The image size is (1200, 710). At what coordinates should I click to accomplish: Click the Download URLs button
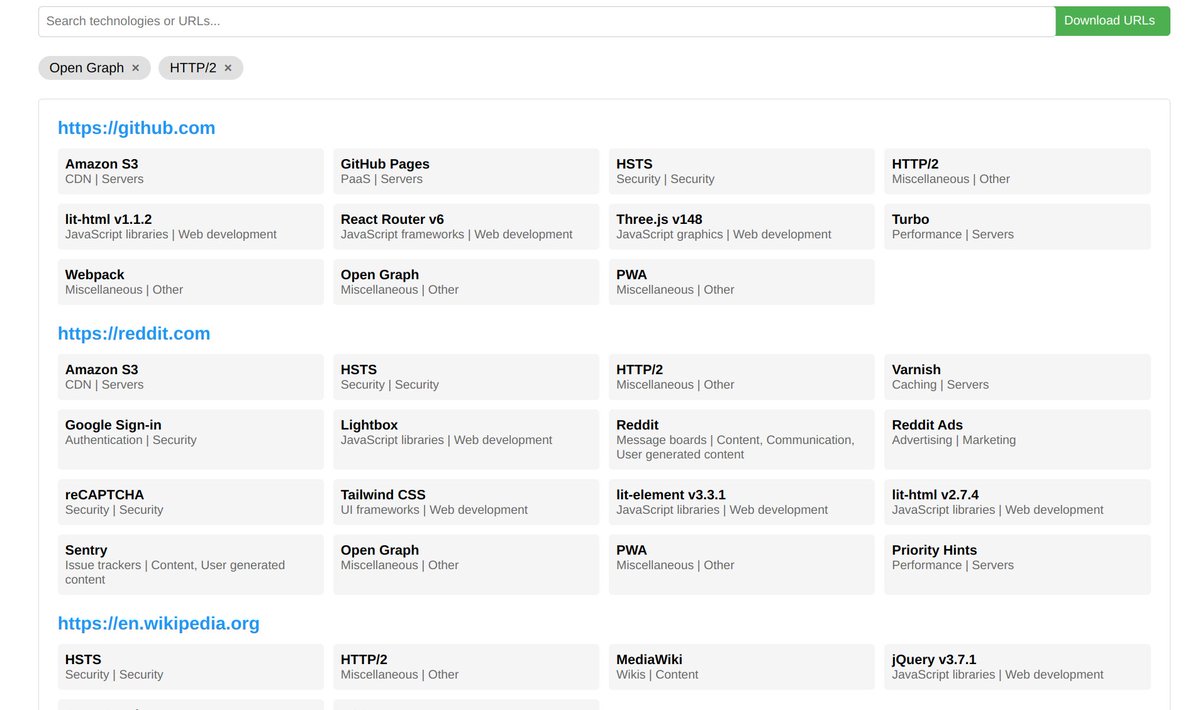tap(1112, 21)
